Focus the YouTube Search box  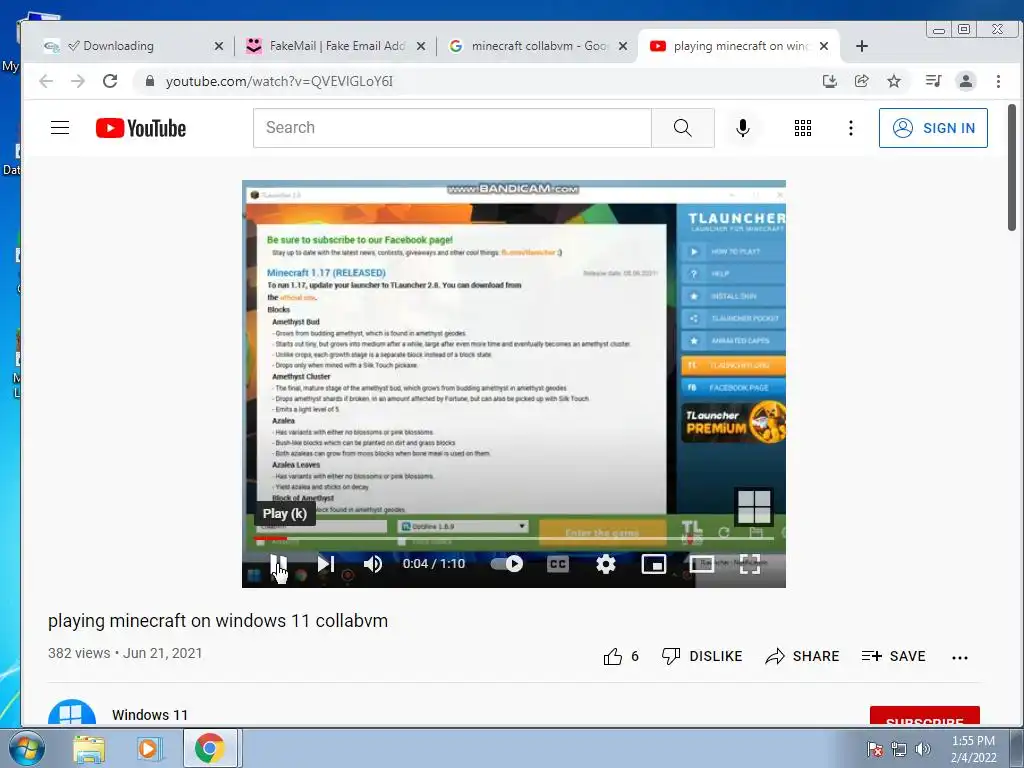pos(452,127)
